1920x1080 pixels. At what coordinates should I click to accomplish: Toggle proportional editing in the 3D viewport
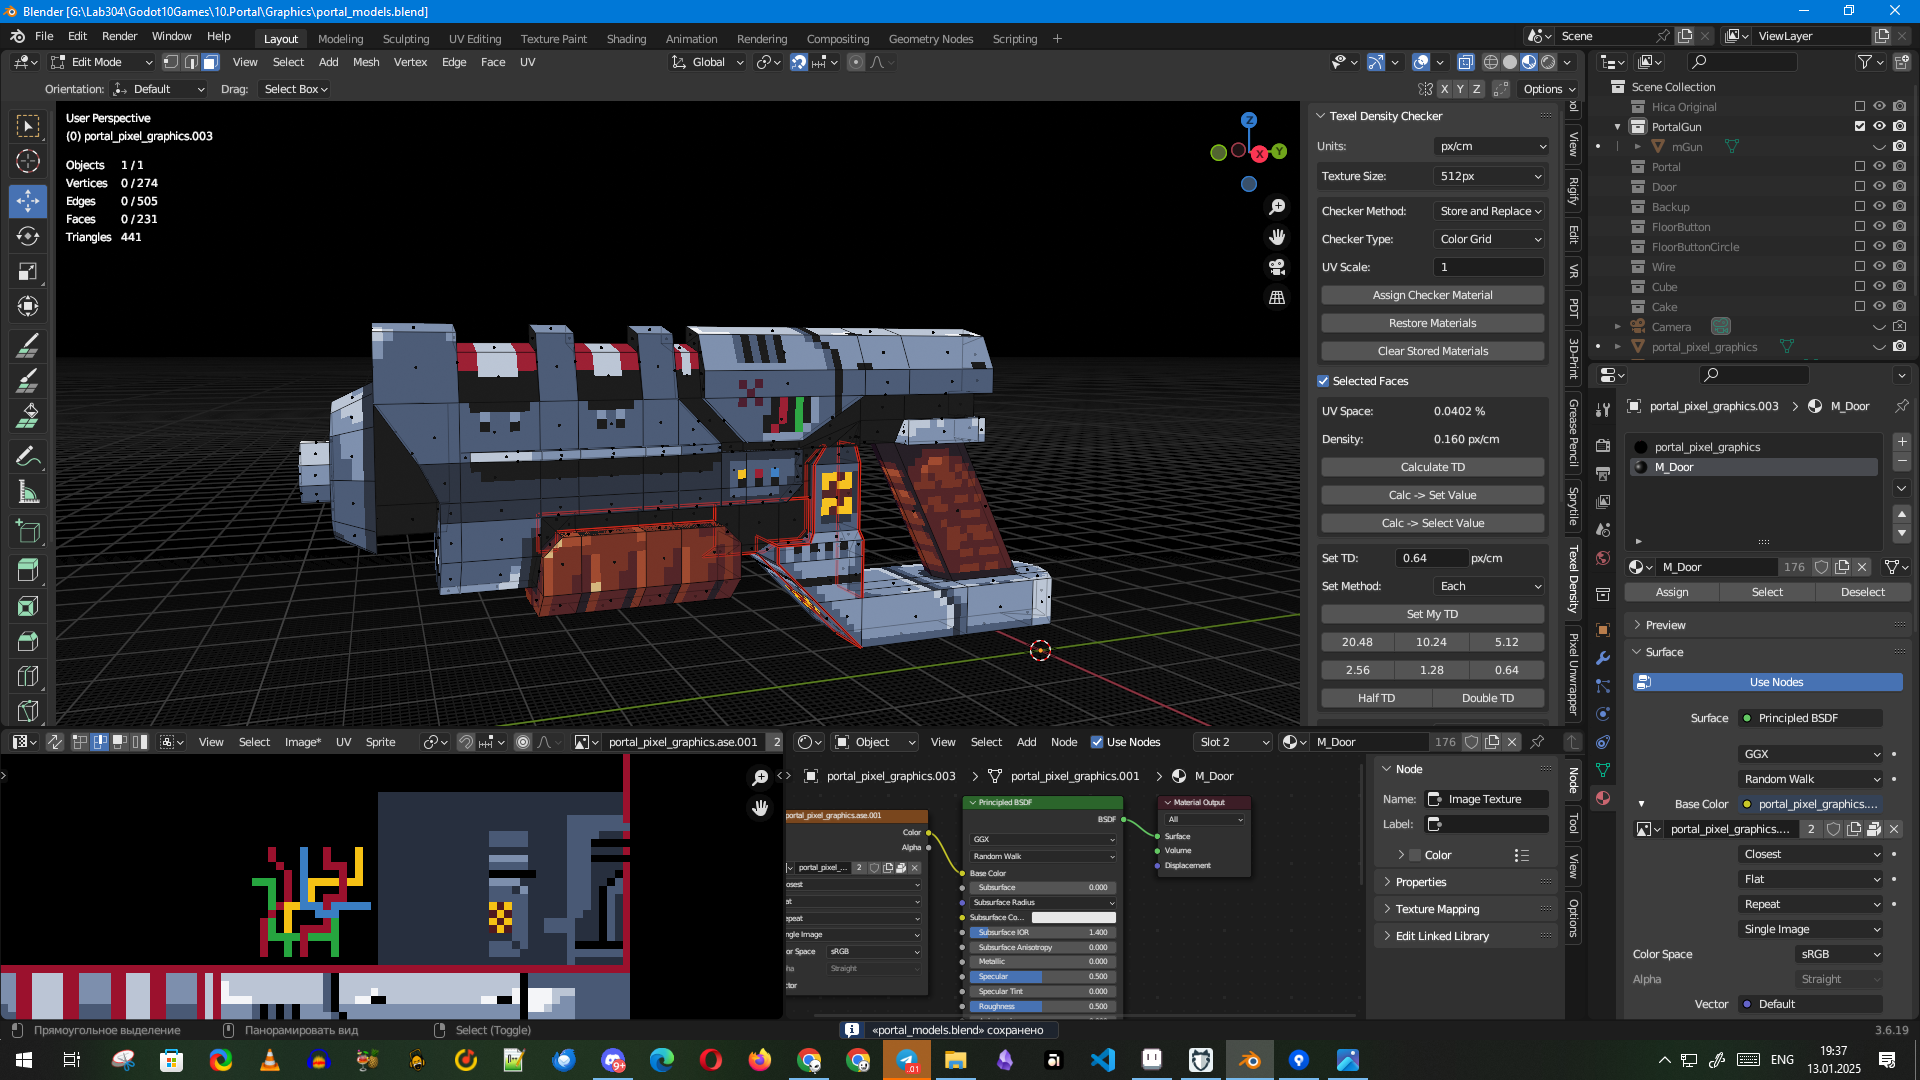point(856,62)
